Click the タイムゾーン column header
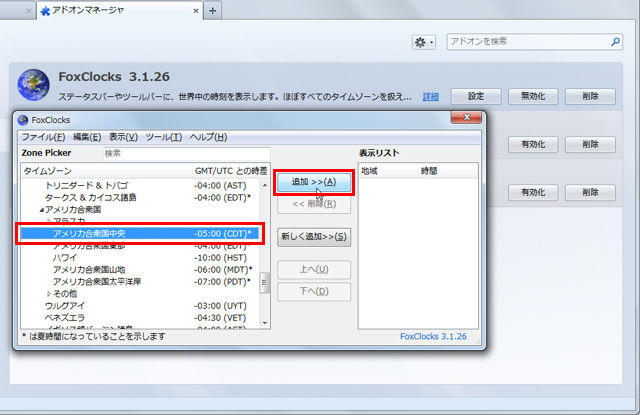 107,171
